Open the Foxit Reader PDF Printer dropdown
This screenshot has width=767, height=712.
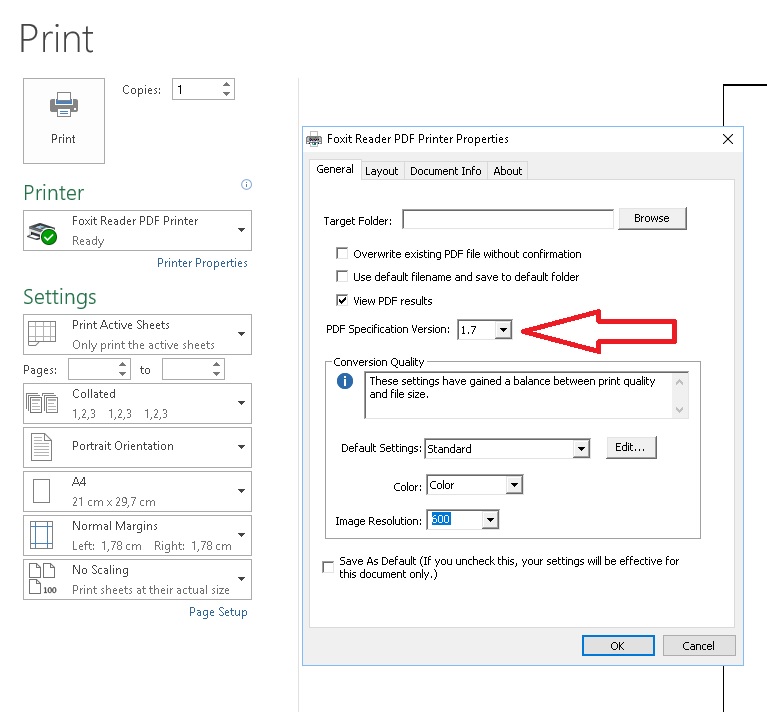pyautogui.click(x=137, y=230)
